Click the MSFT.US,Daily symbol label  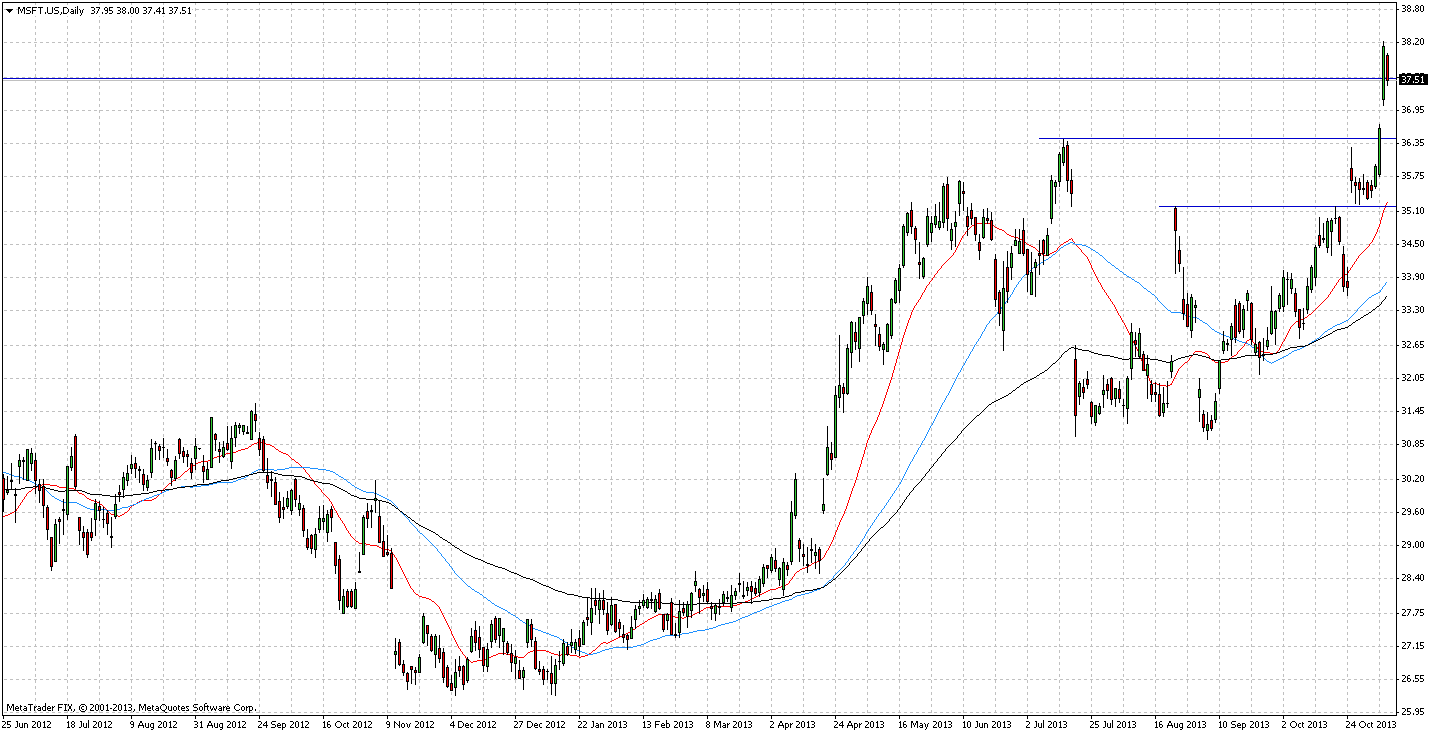point(50,10)
